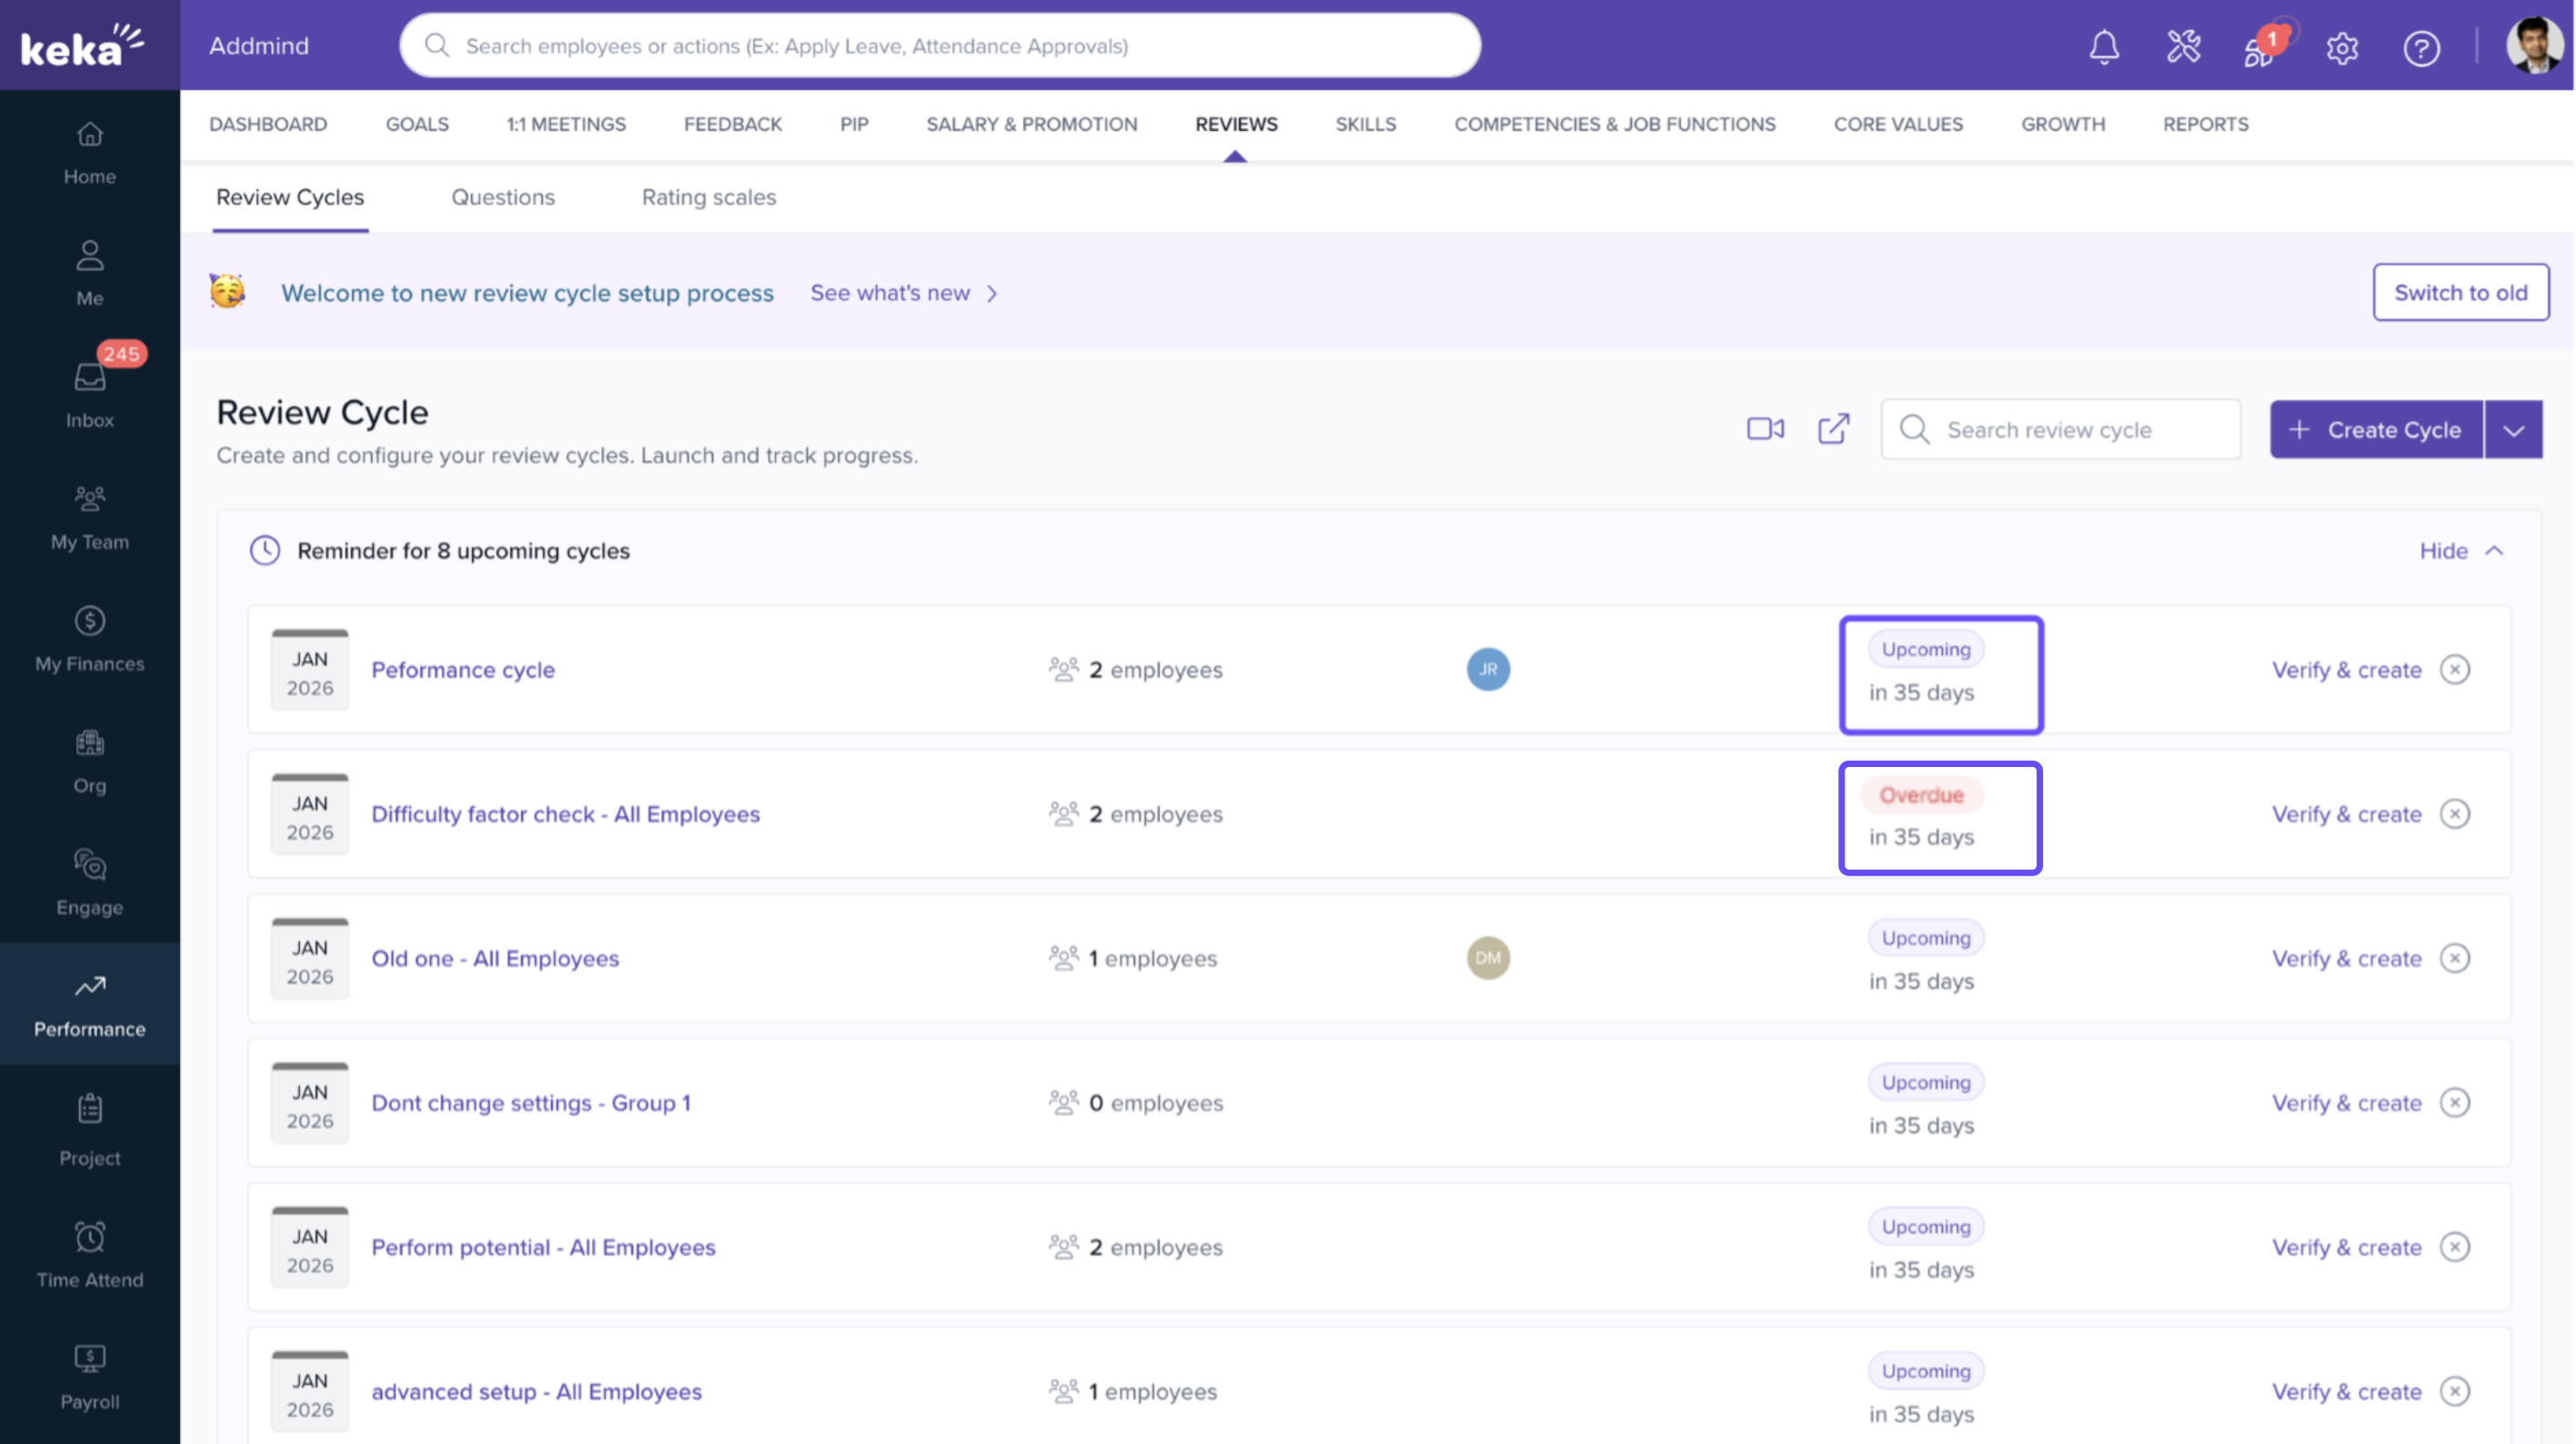2576x1444 pixels.
Task: Click Verify & create for Perform potential
Action: (2345, 1247)
